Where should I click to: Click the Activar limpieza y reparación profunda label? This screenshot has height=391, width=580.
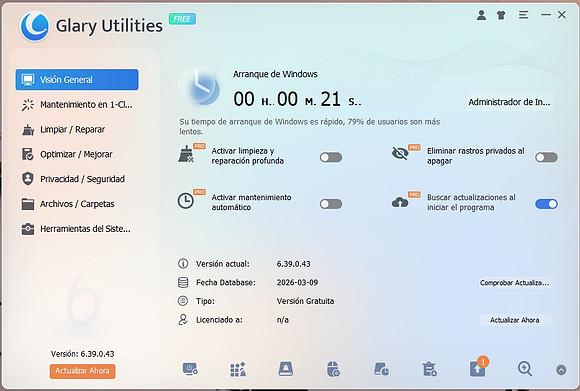(x=248, y=156)
